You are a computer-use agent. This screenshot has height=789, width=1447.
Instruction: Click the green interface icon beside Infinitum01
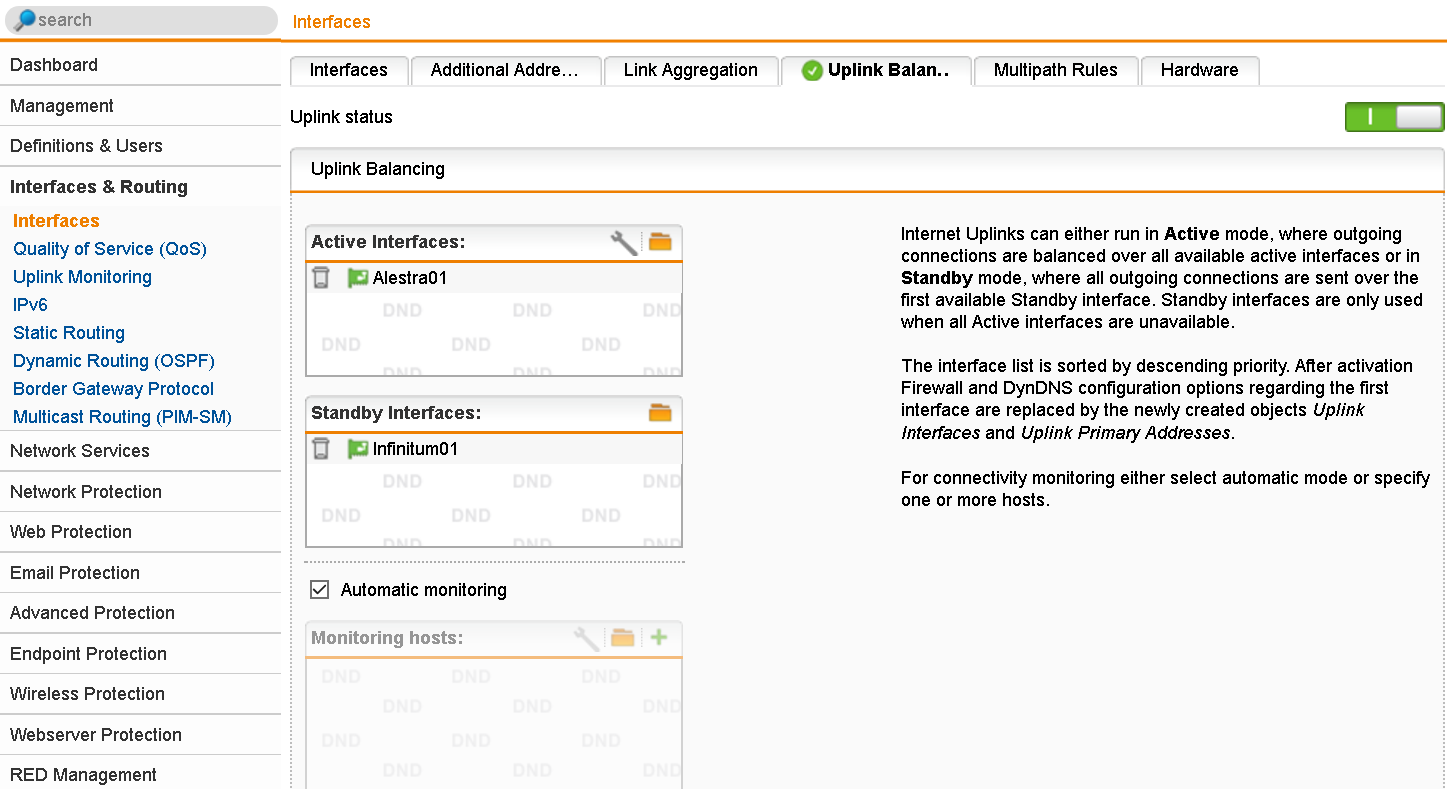358,449
